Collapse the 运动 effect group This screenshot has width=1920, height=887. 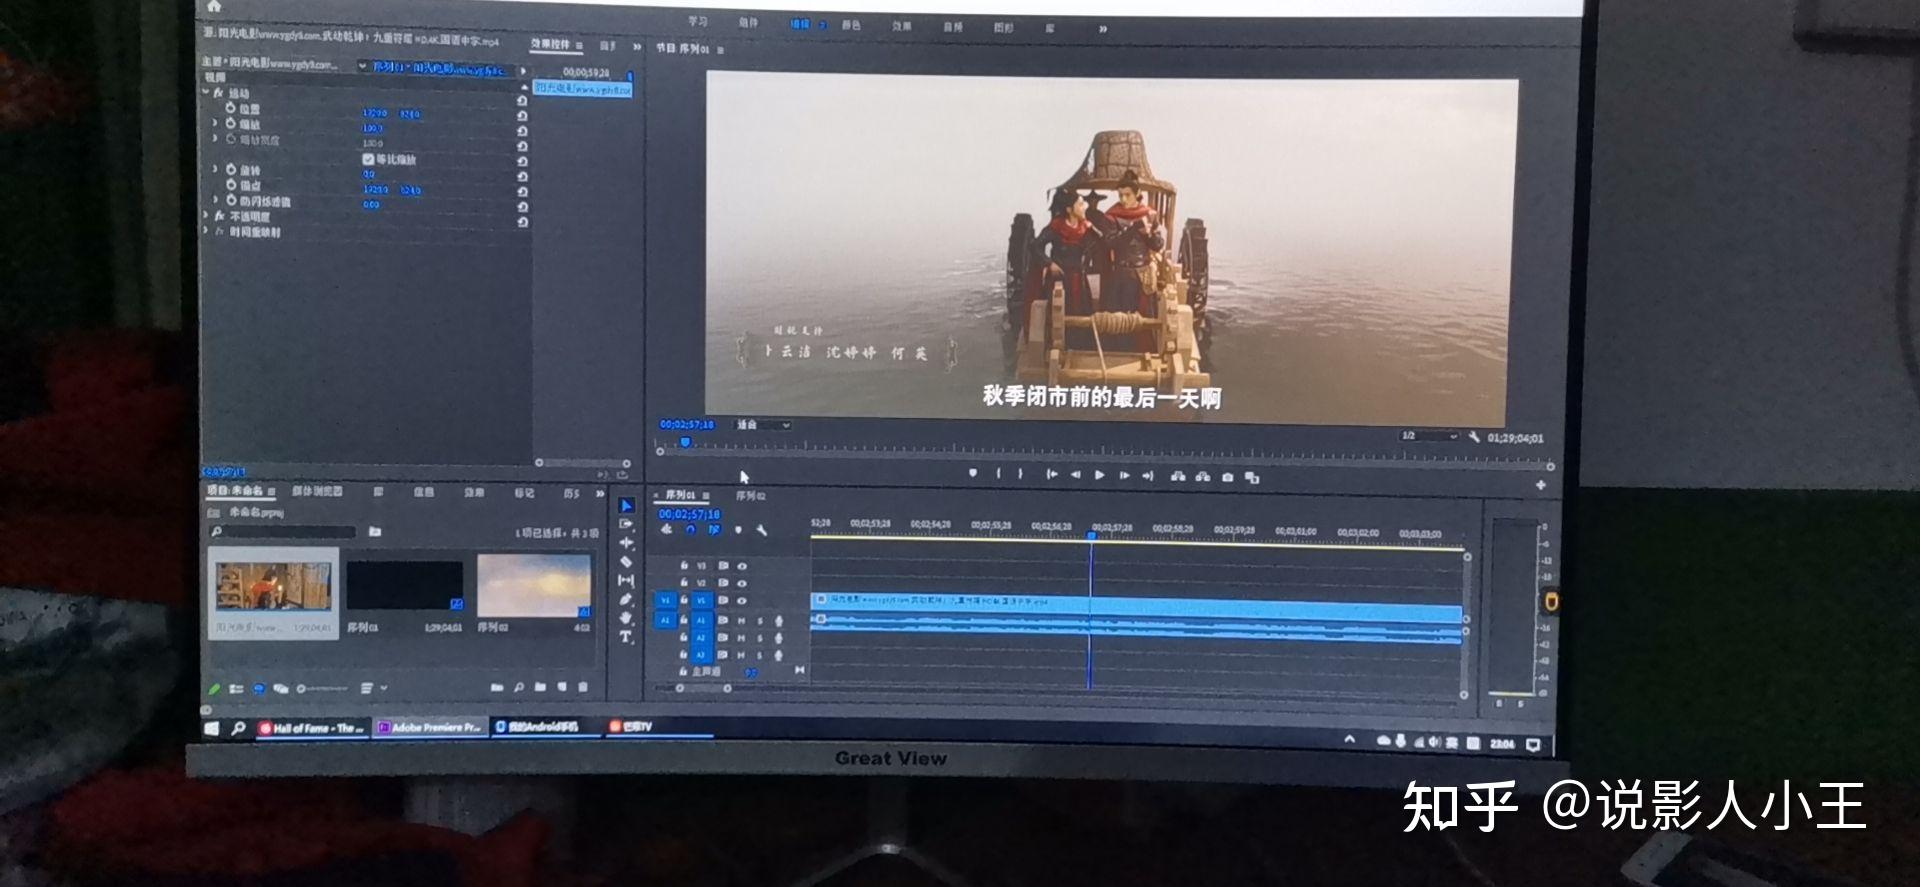click(x=206, y=92)
